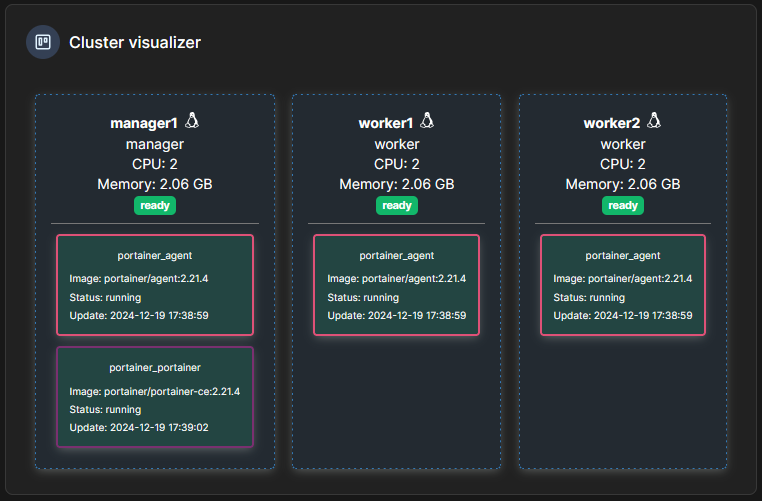Image resolution: width=762 pixels, height=501 pixels.
Task: Click the Linux penguin icon beside manager1
Action: [192, 120]
